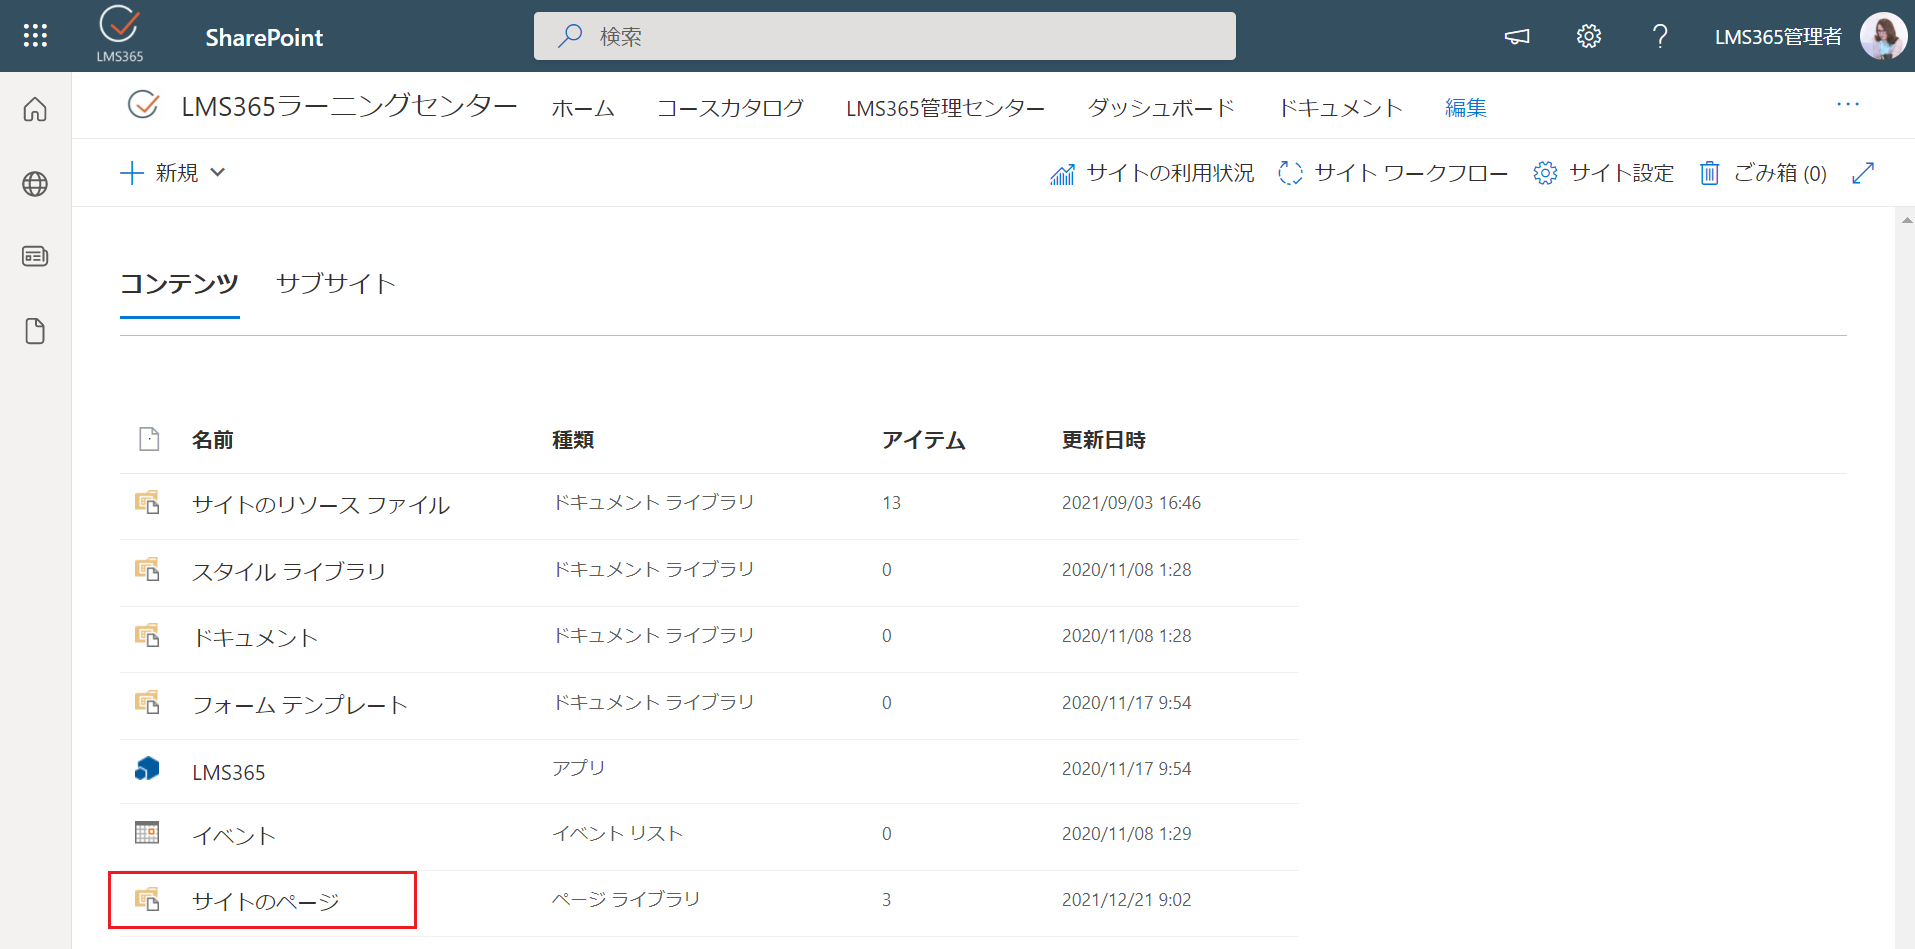The image size is (1915, 949).
Task: Select the コンテンツ tab
Action: click(x=179, y=284)
